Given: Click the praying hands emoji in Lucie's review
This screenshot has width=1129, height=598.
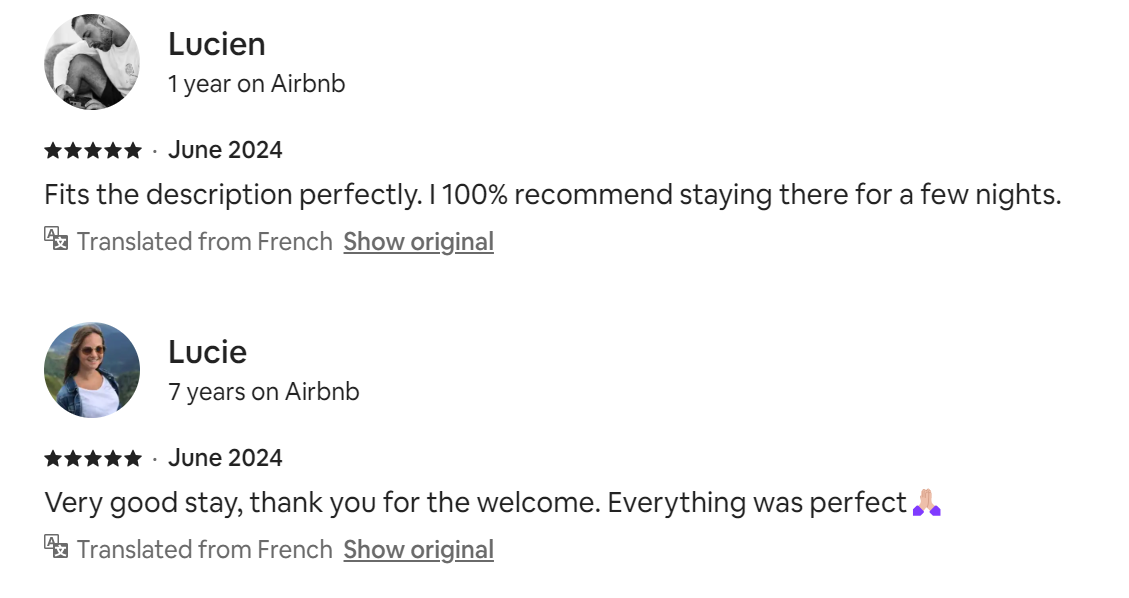Looking at the screenshot, I should click(927, 502).
